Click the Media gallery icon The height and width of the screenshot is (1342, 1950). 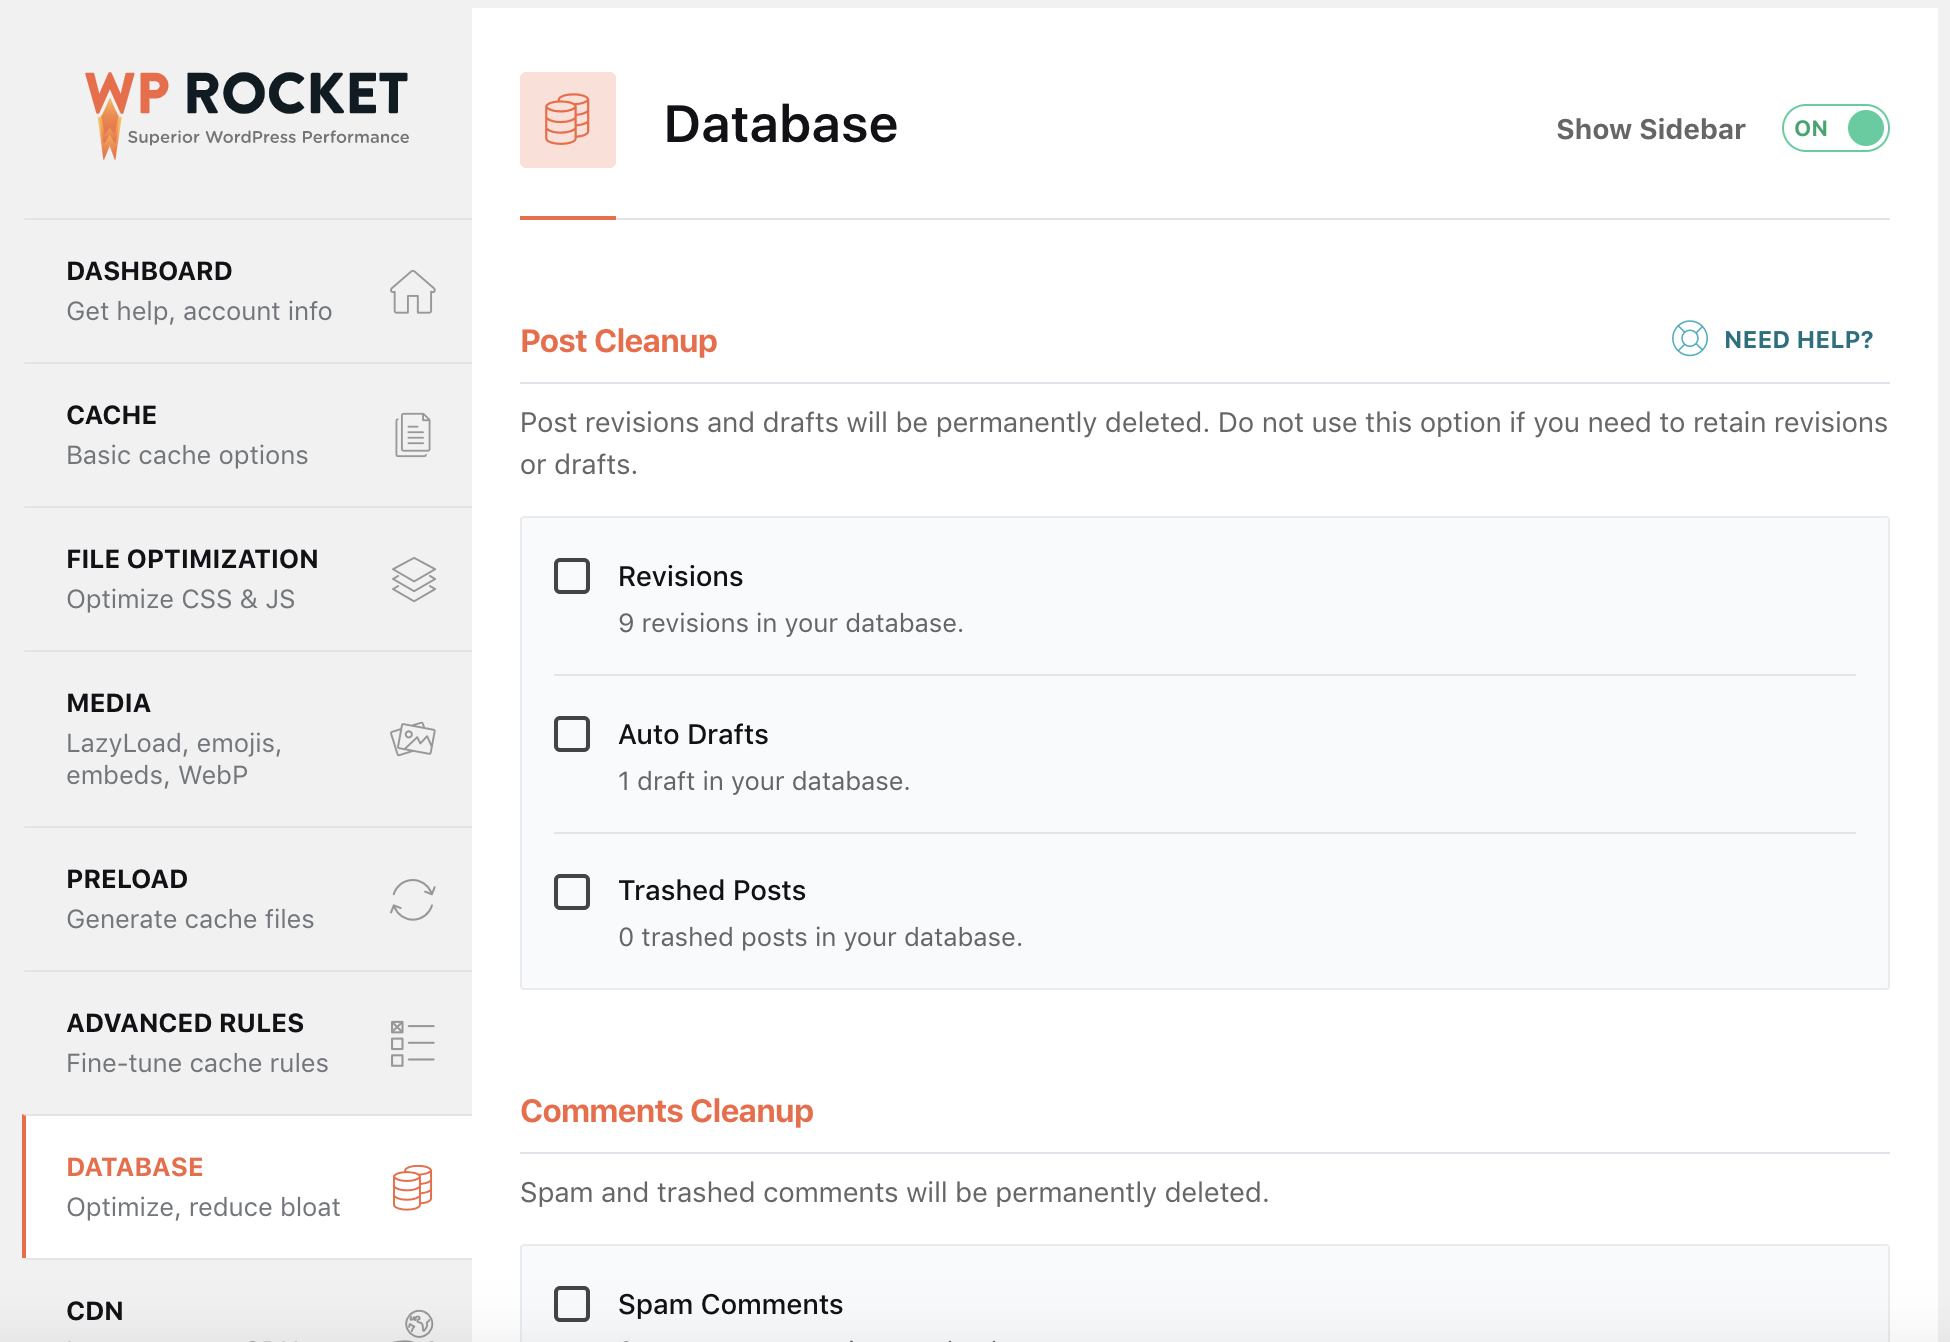tap(412, 738)
